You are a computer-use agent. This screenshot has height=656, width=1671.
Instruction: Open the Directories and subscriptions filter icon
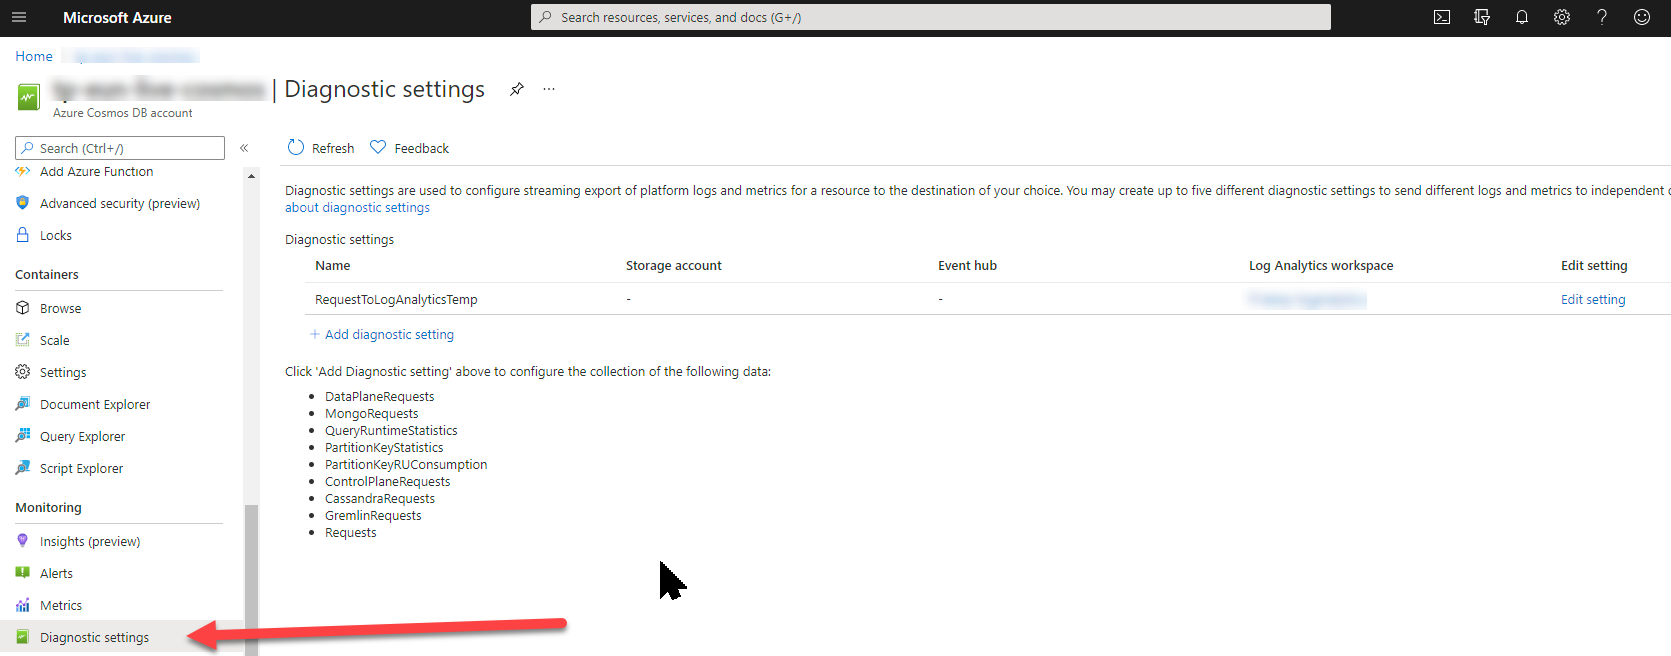[1481, 17]
